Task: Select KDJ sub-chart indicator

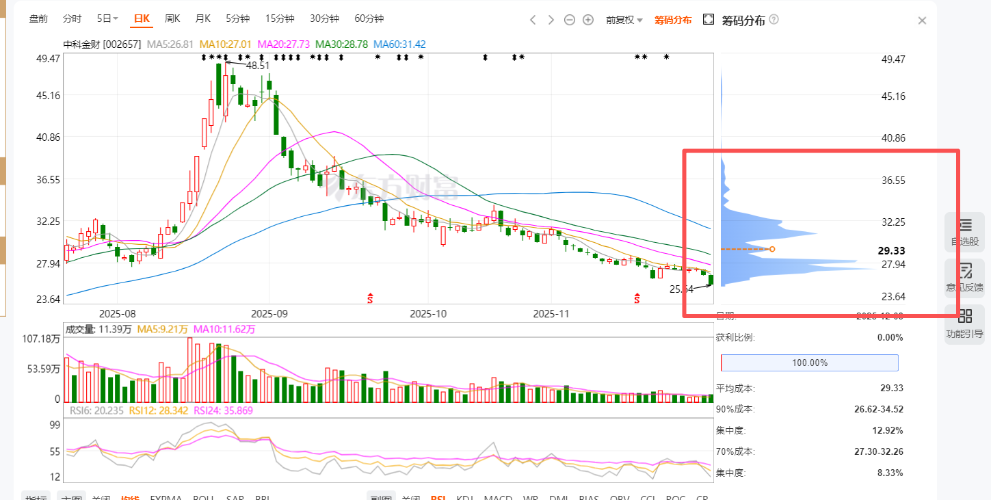Action: 465,496
